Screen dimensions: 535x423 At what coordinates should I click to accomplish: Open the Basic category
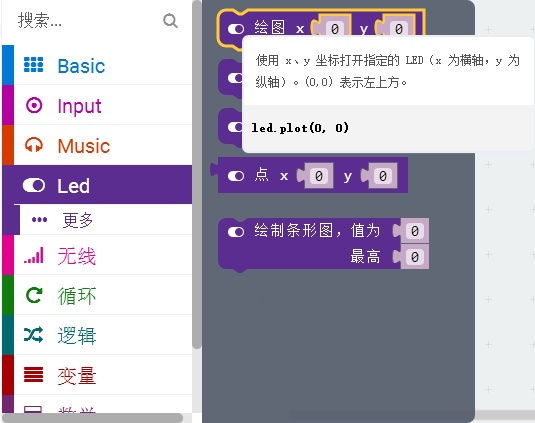click(97, 65)
